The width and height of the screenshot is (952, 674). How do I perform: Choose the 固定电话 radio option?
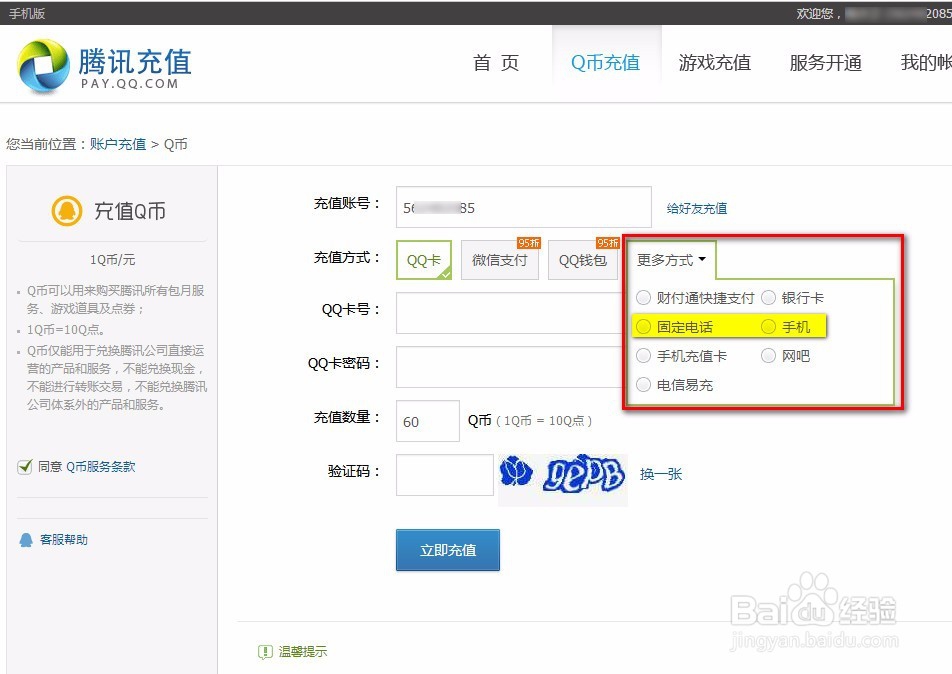643,327
